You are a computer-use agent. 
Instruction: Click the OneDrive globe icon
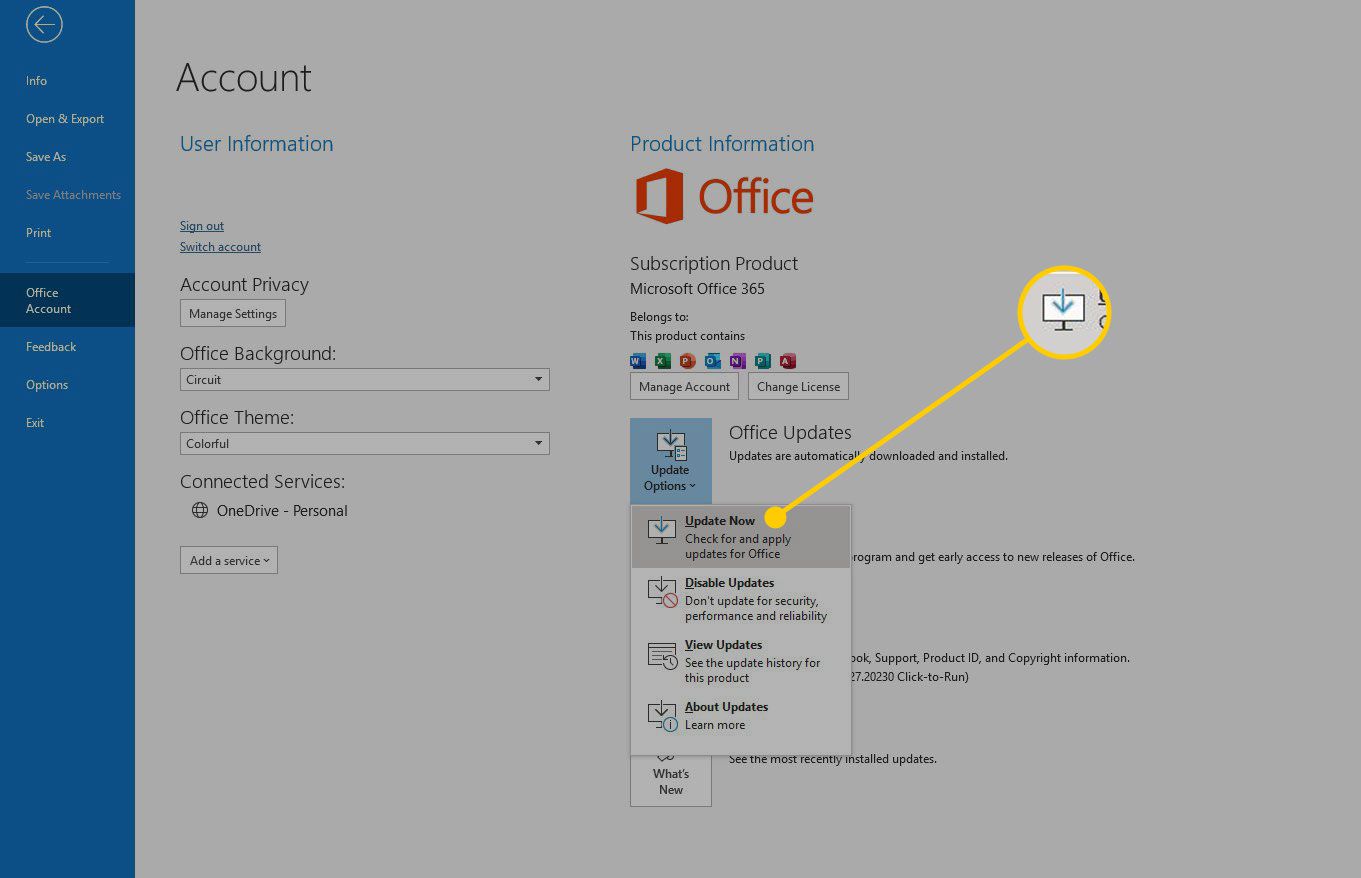(200, 510)
